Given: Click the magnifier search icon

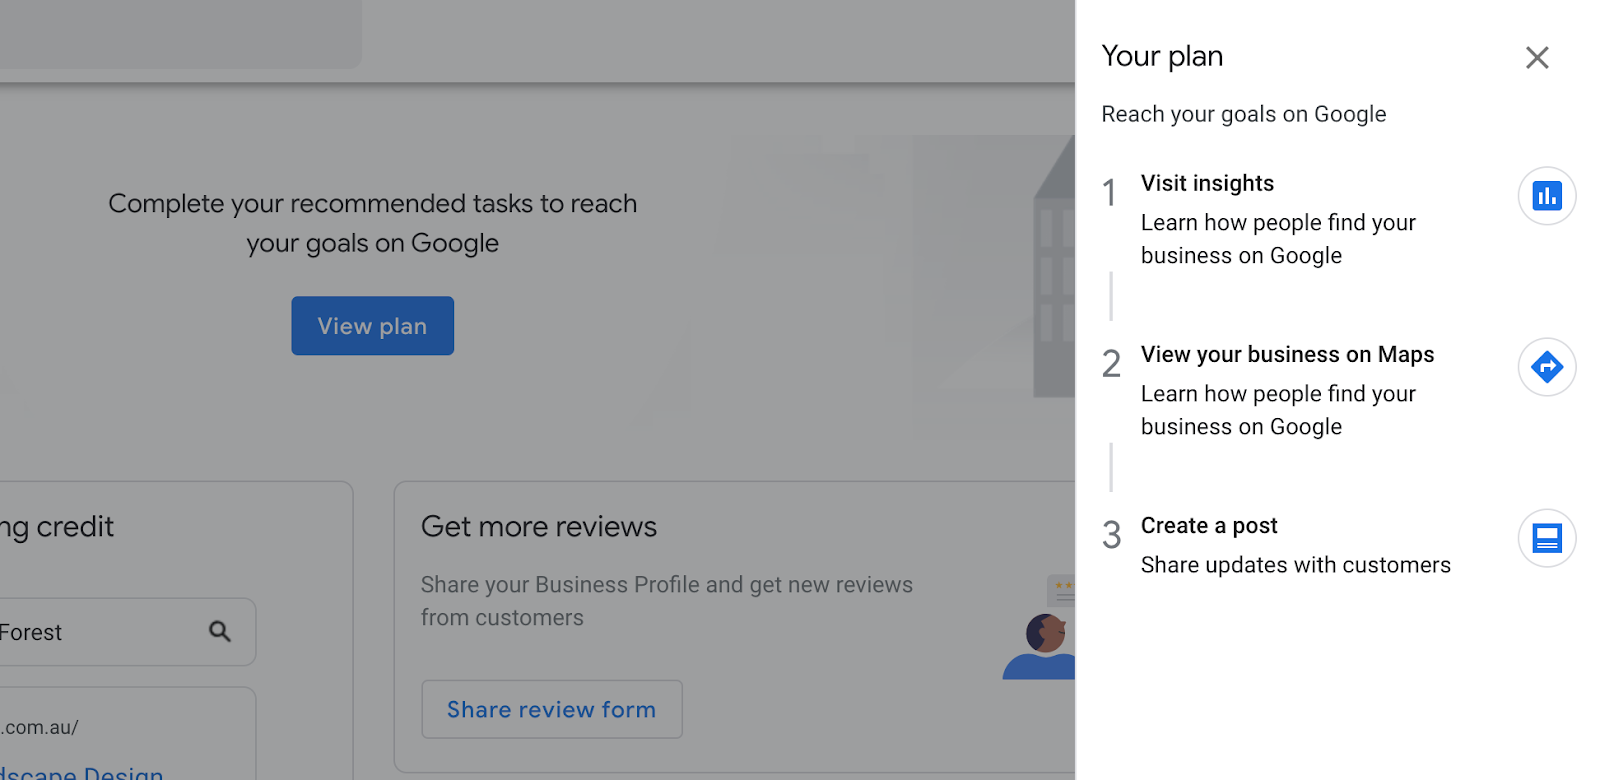Looking at the screenshot, I should [220, 631].
